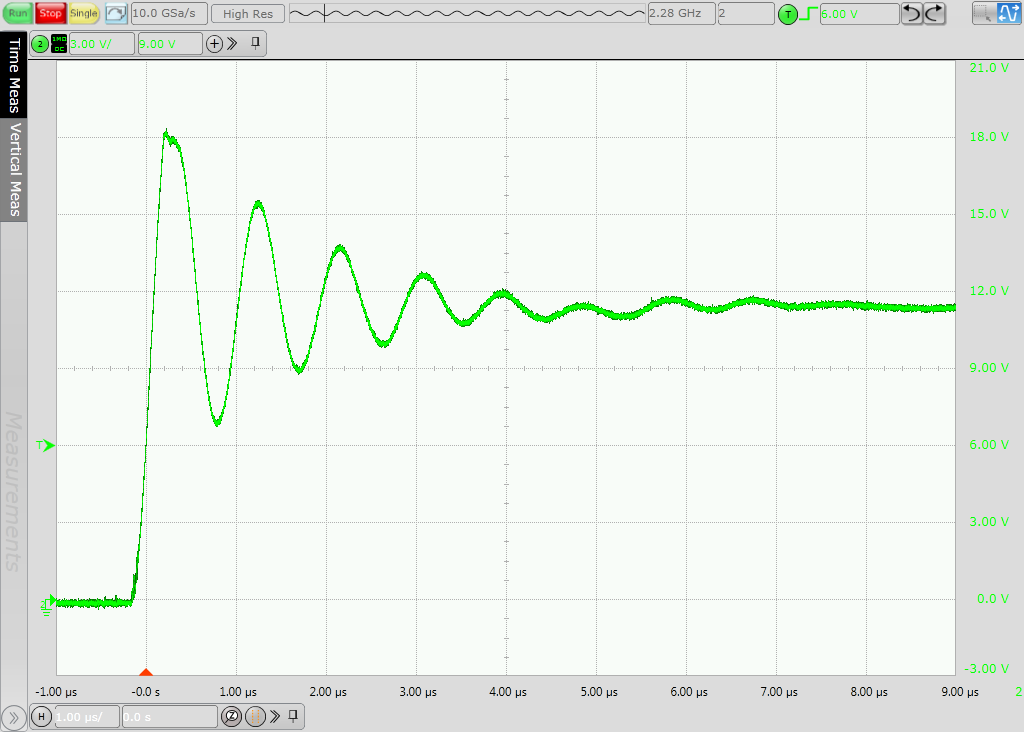Start acquisition with the Run button

pos(18,13)
